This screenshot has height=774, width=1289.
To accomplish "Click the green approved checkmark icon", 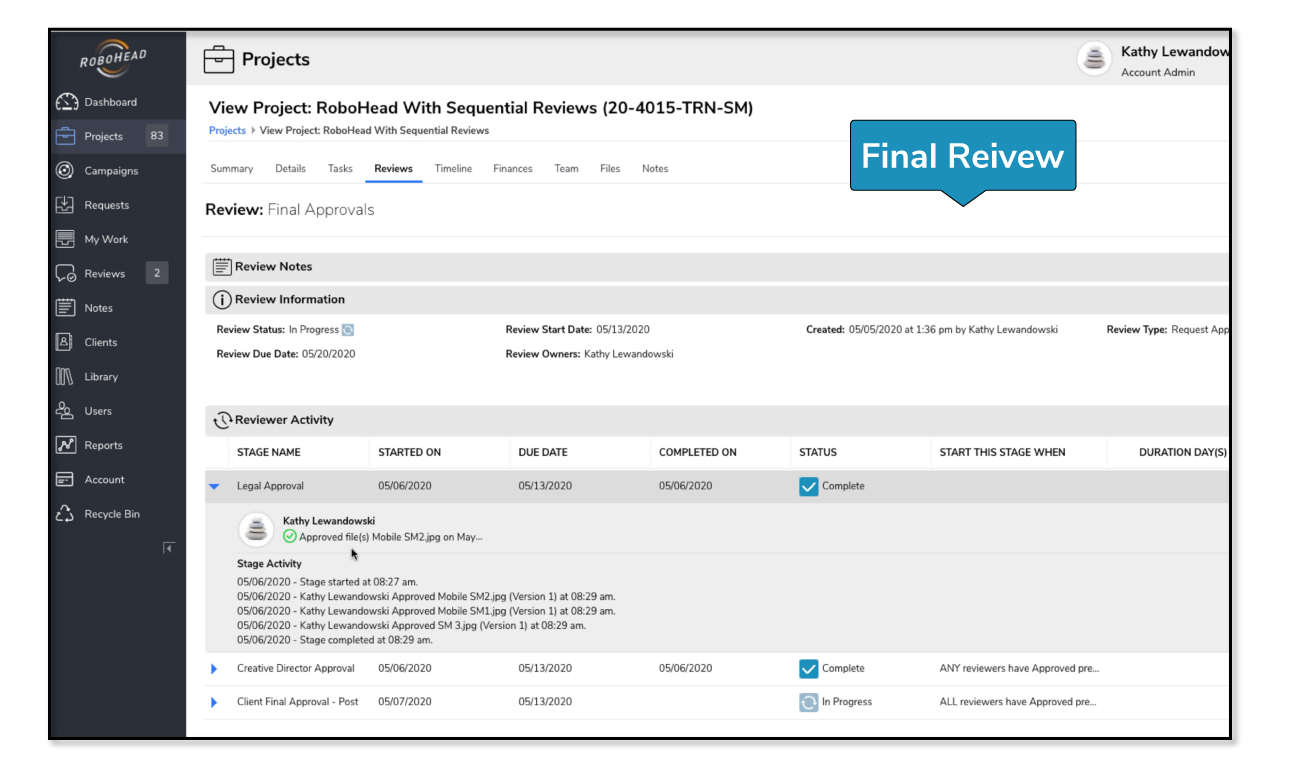I will click(290, 537).
